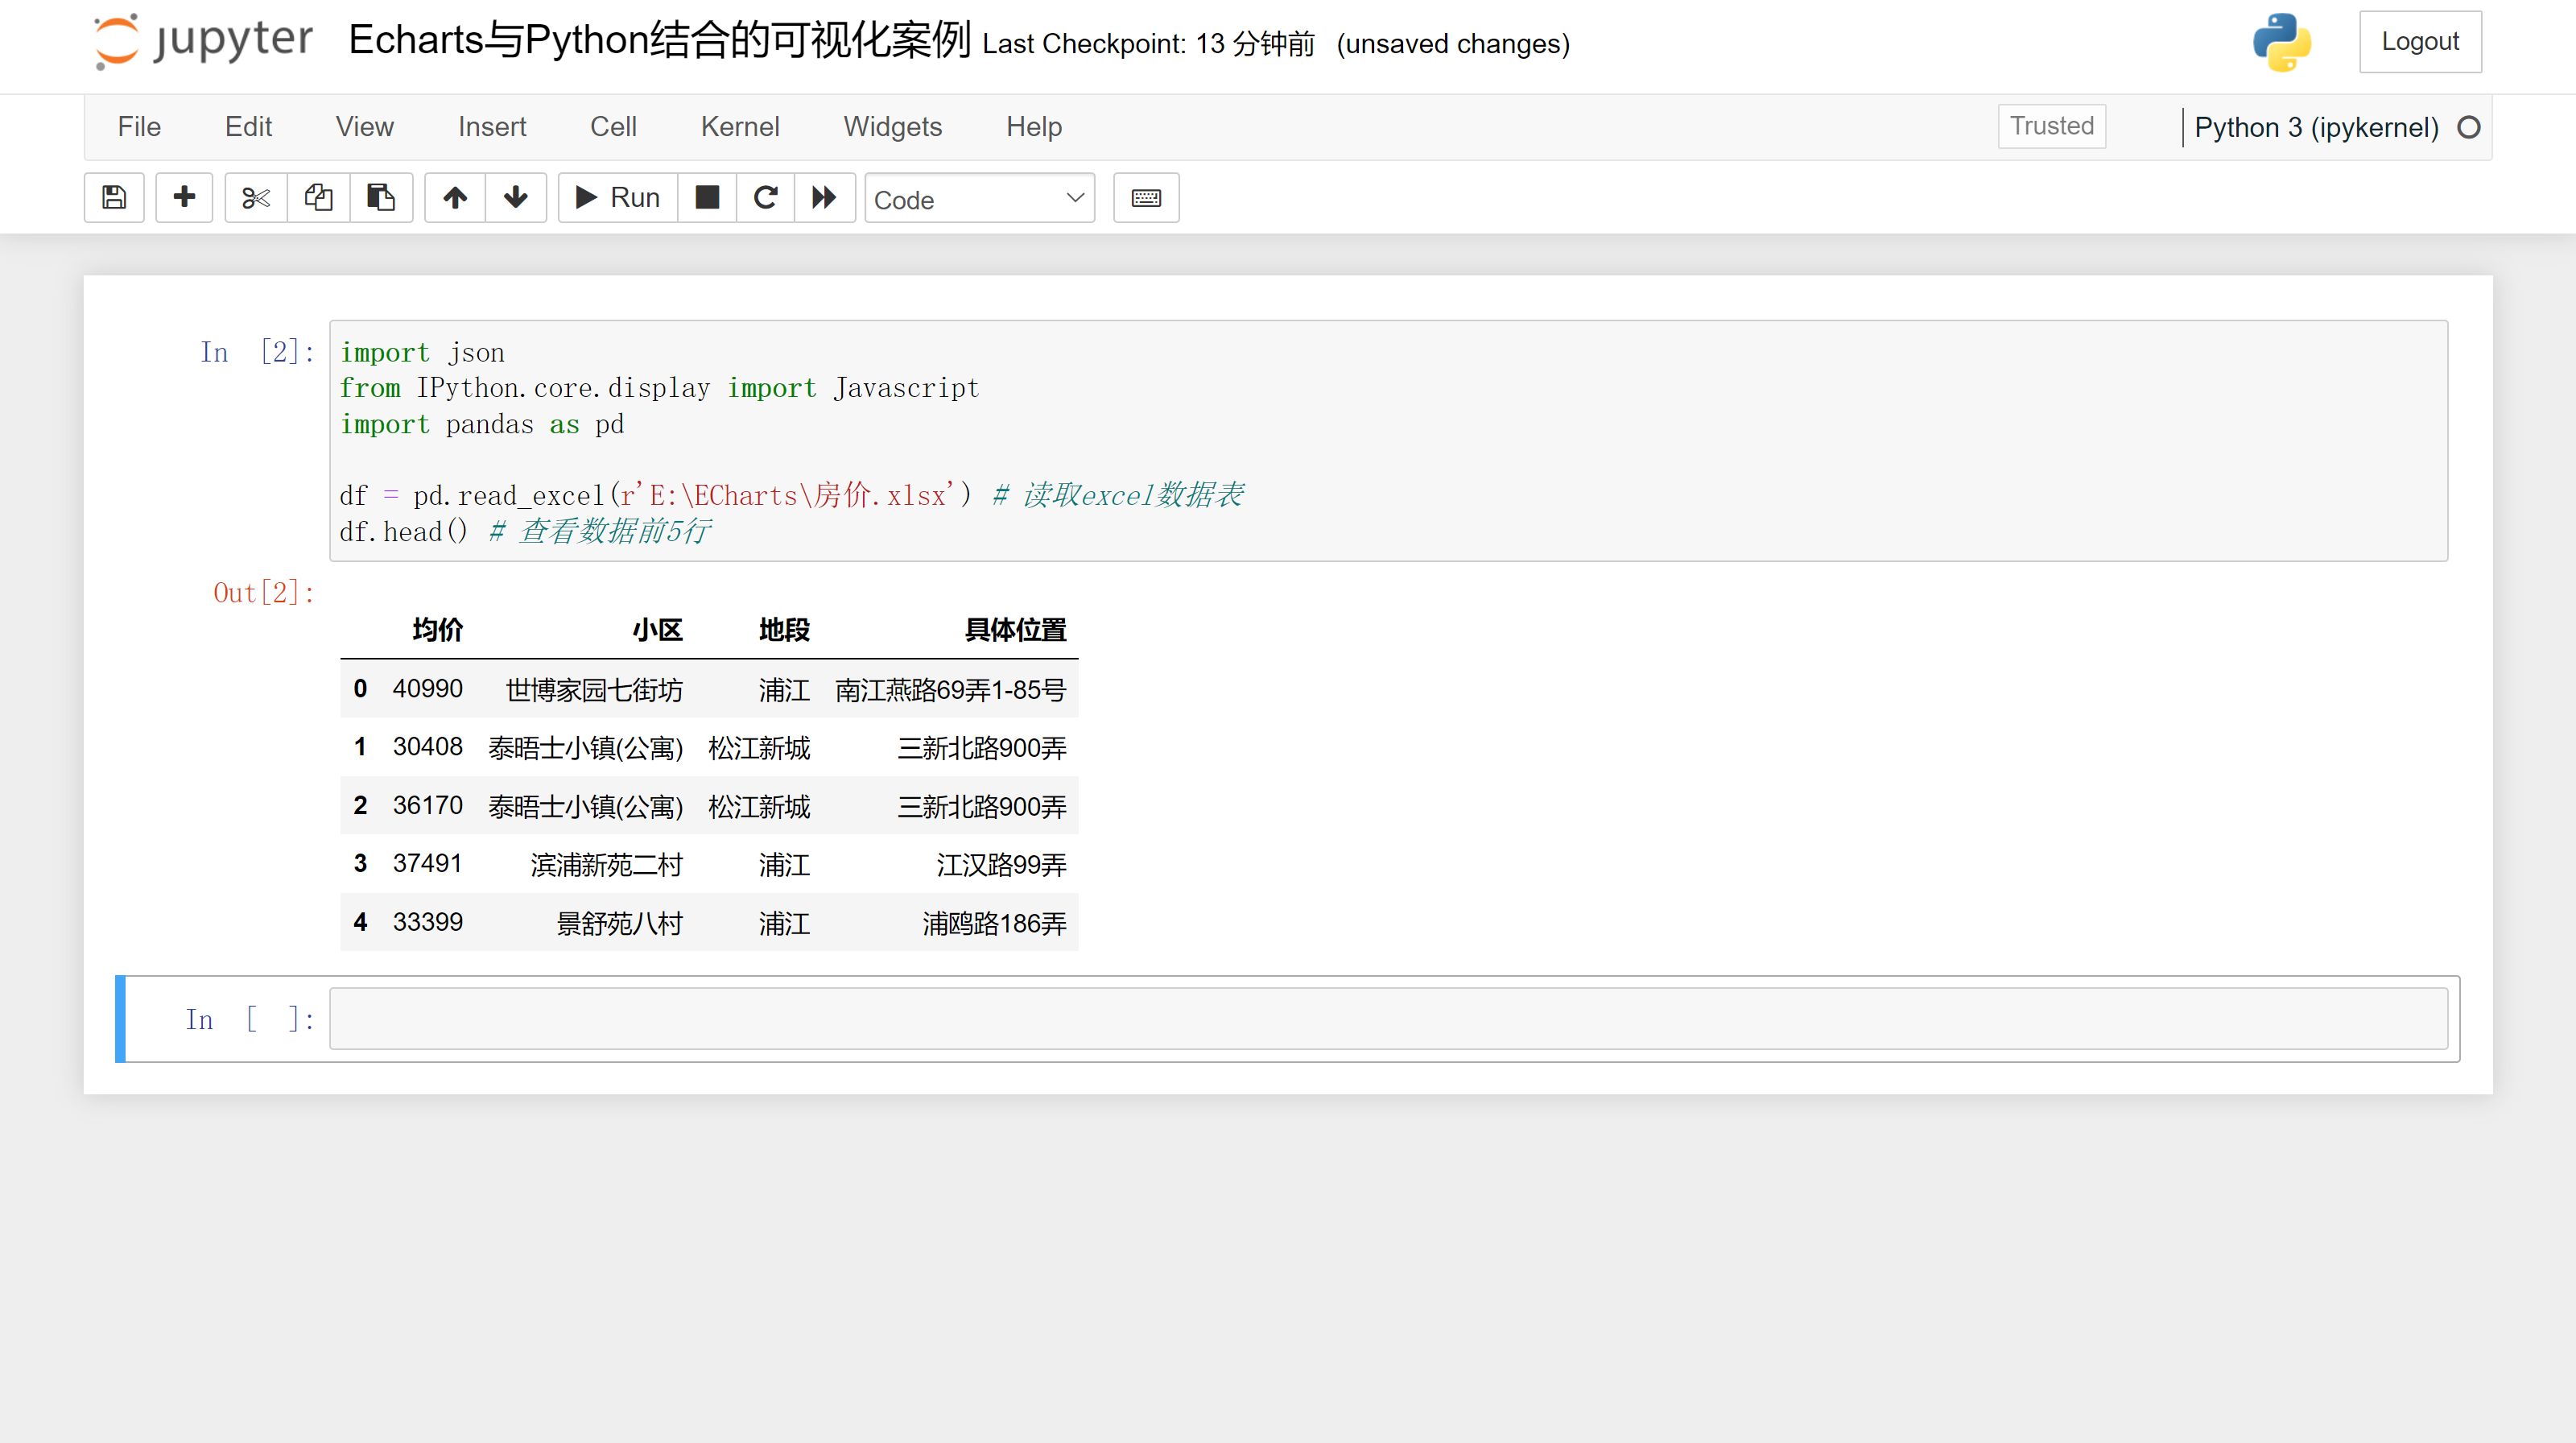Open the cell type dropdown showing Code
The image size is (2576, 1443).
point(980,198)
